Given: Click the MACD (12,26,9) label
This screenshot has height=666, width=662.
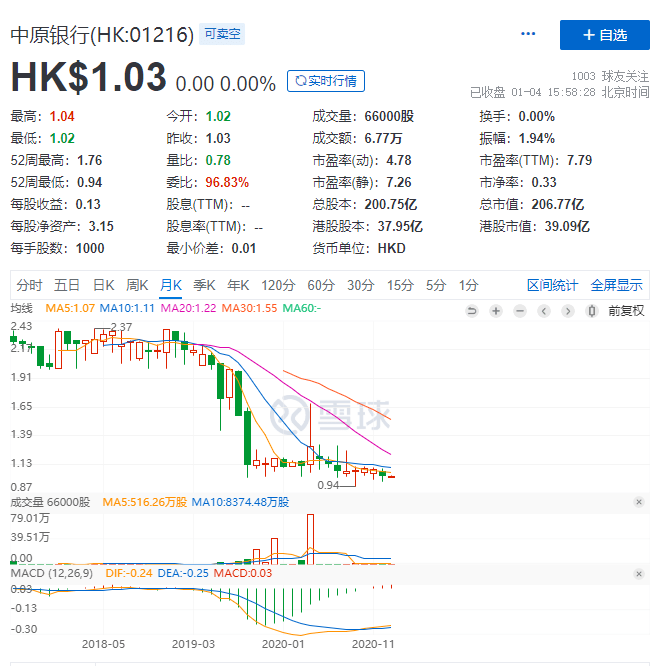Looking at the screenshot, I should pos(51,573).
